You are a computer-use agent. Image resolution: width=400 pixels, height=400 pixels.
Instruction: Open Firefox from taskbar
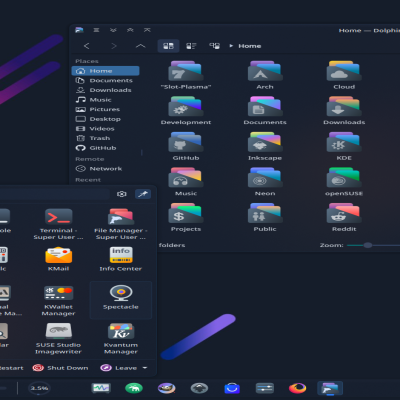[297, 388]
